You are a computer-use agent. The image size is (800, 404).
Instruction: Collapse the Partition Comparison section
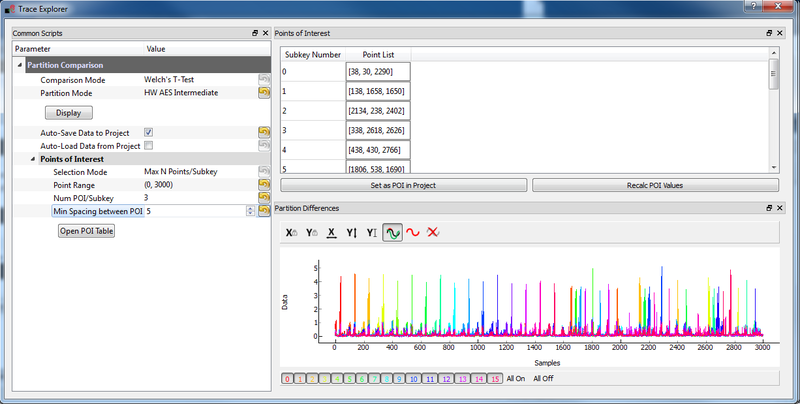[x=19, y=65]
